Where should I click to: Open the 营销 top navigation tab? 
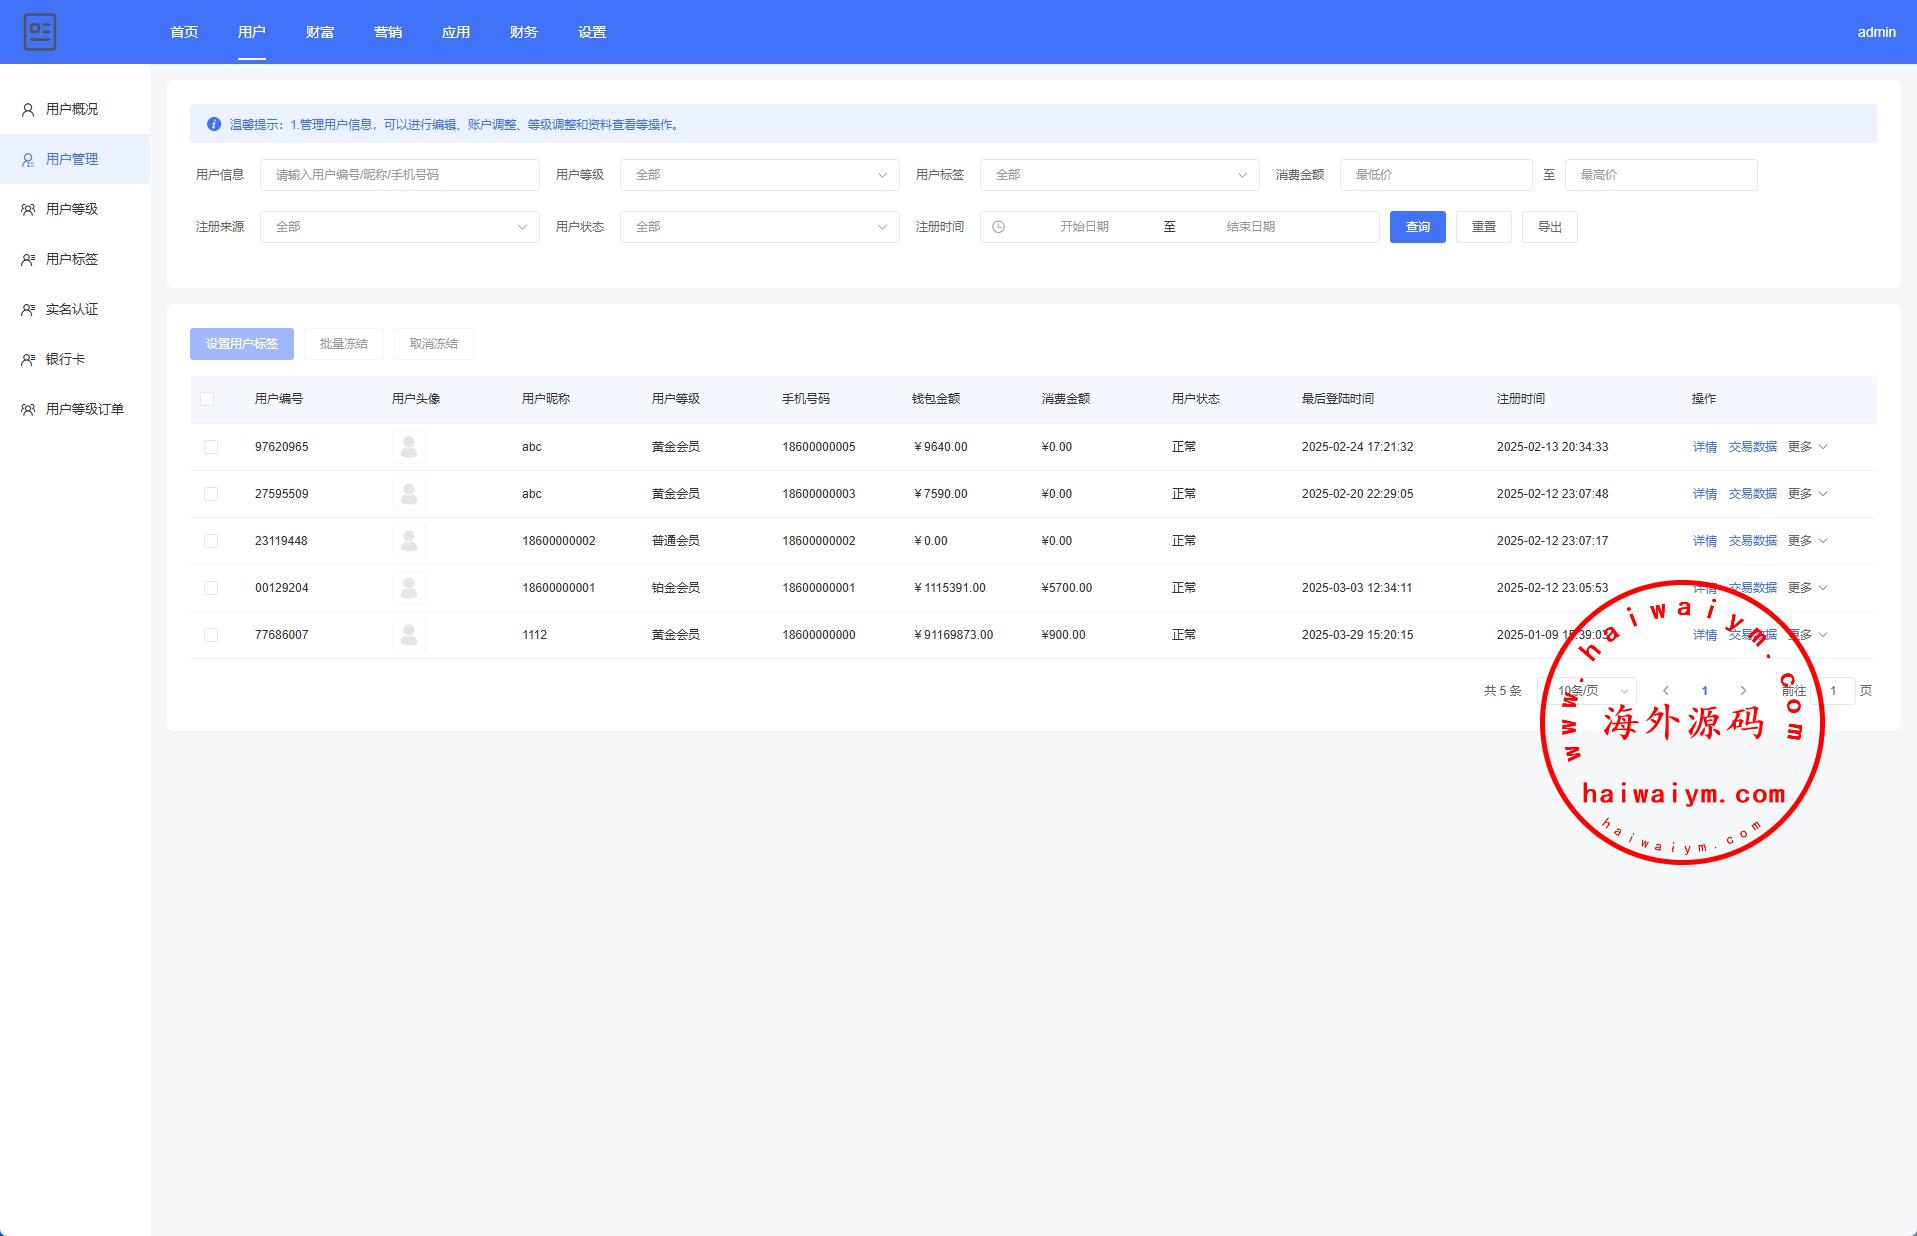click(x=387, y=32)
